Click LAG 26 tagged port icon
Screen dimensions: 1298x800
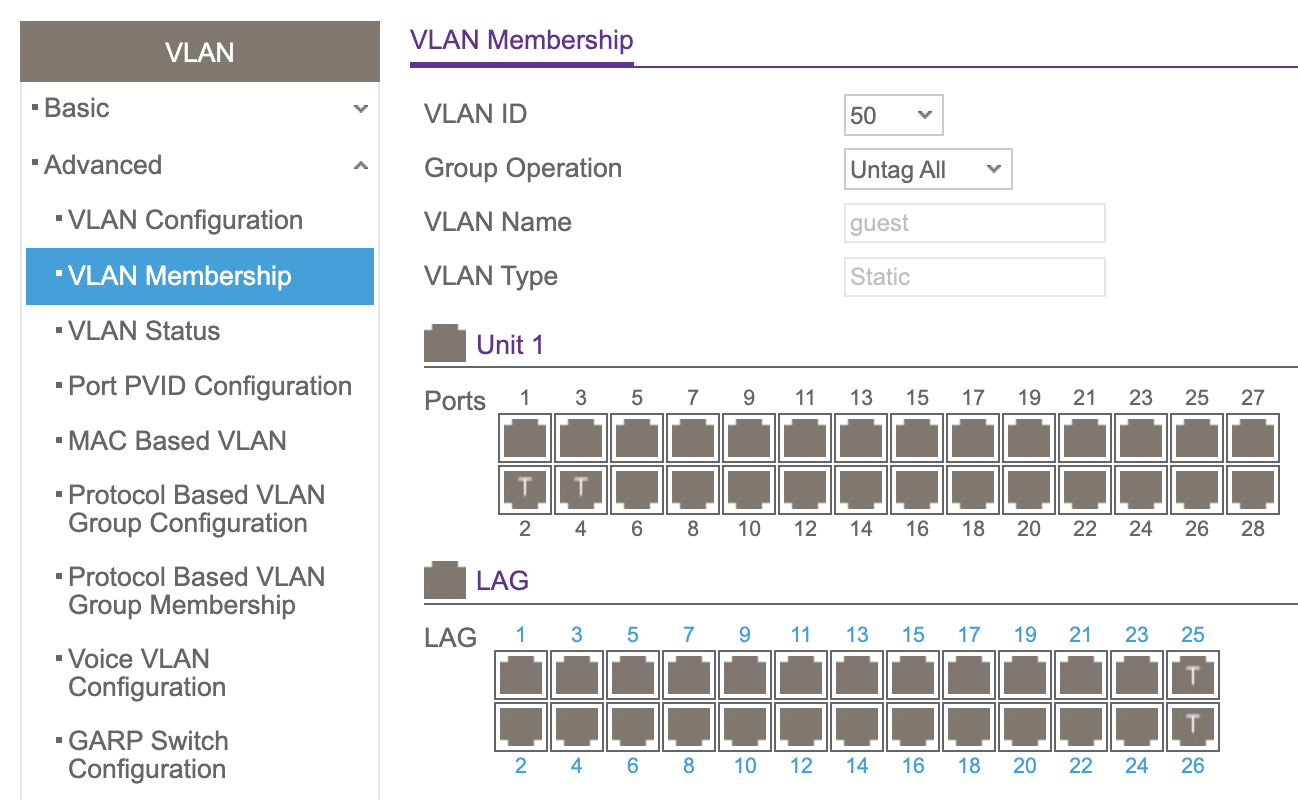[x=1193, y=724]
